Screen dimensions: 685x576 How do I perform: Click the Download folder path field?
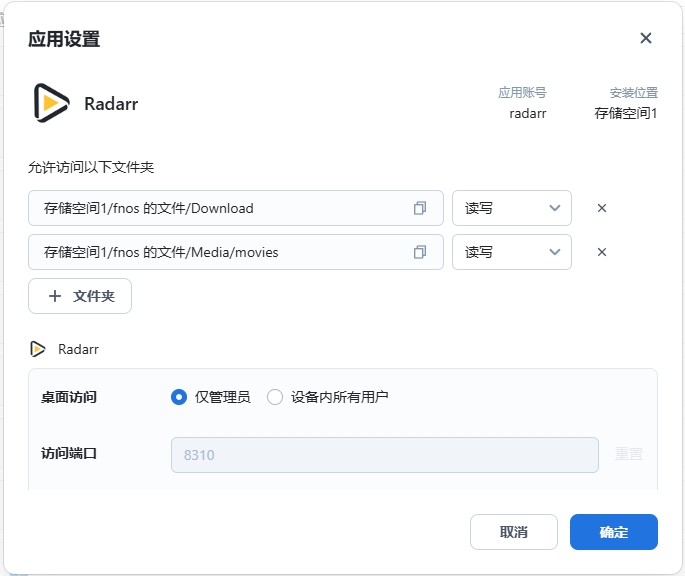click(236, 208)
